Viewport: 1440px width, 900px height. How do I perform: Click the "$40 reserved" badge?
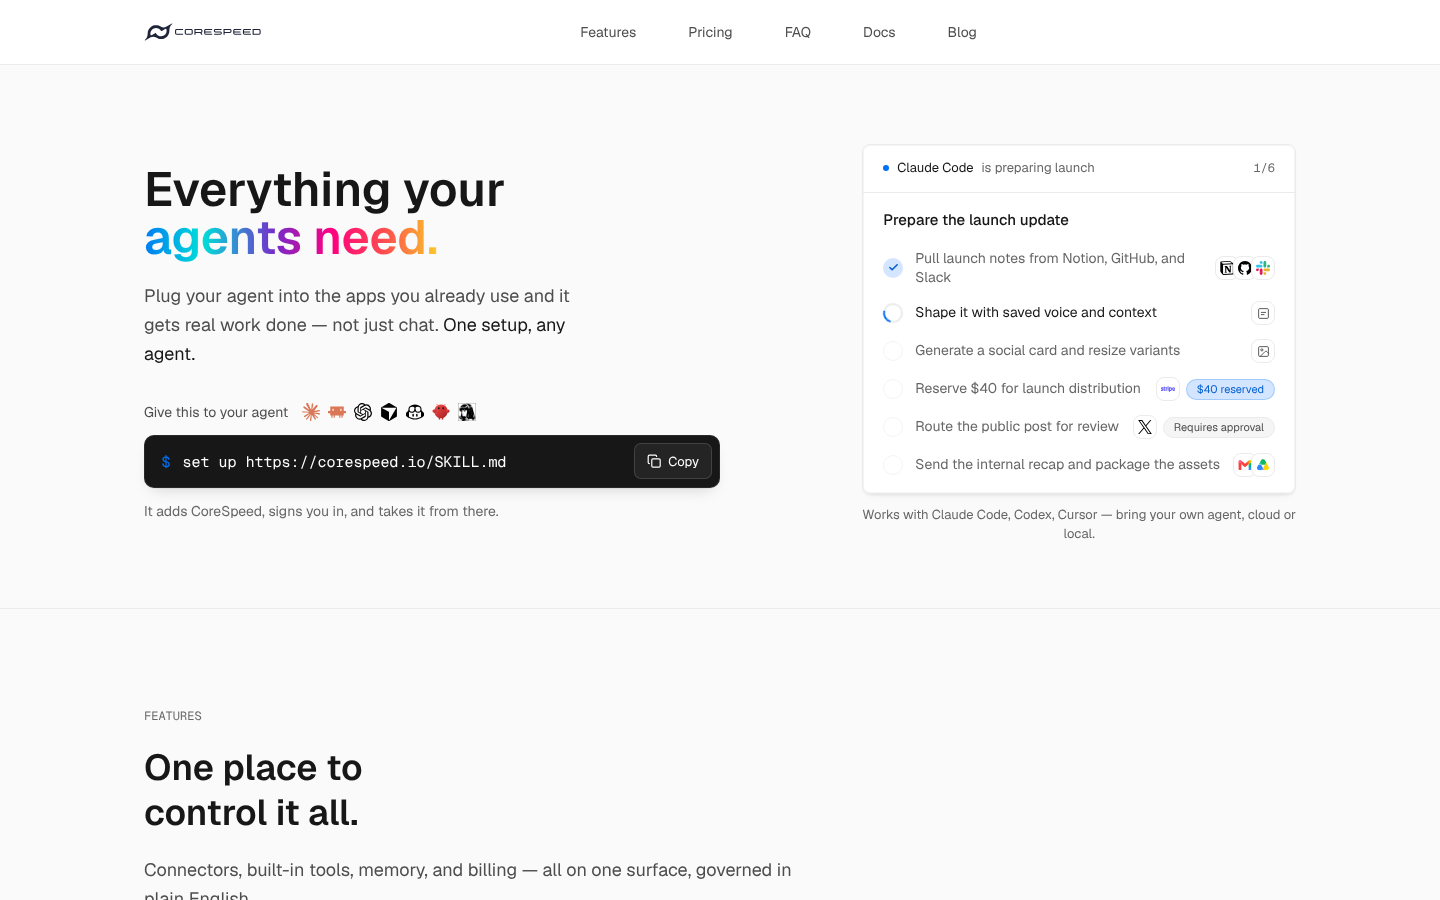tap(1230, 389)
